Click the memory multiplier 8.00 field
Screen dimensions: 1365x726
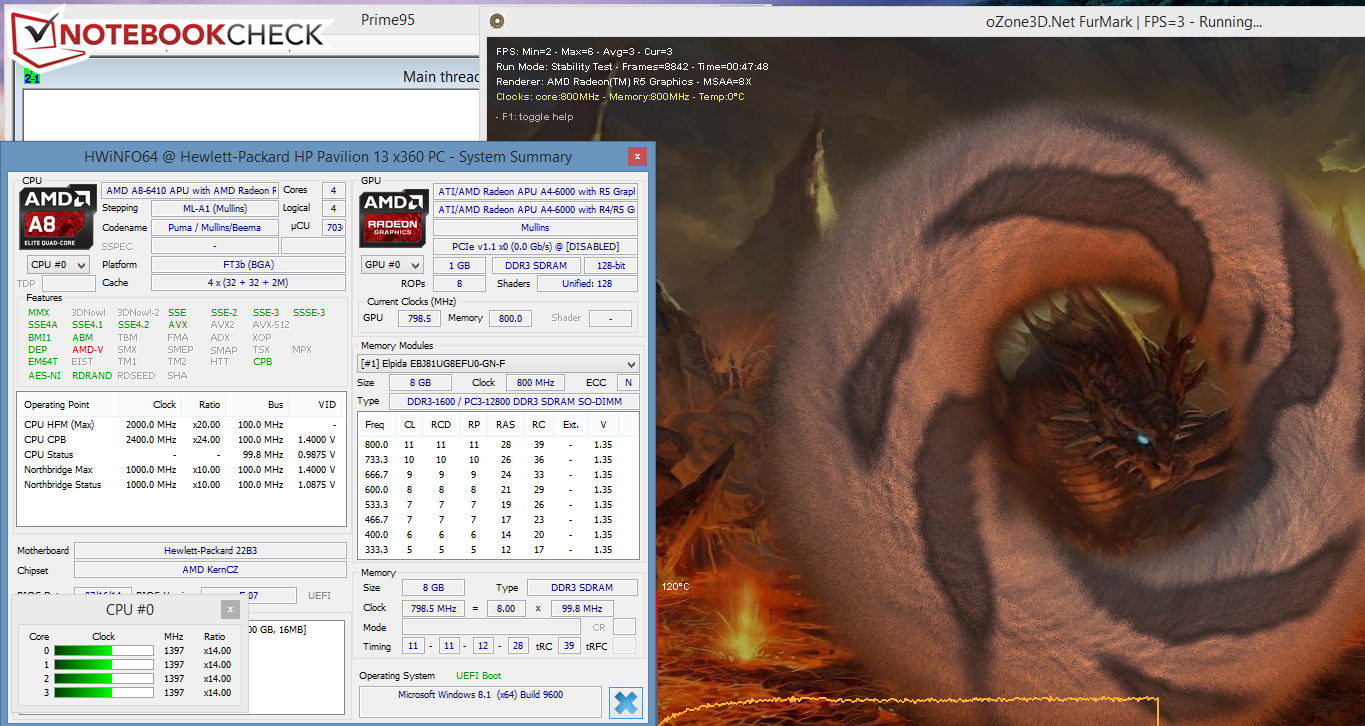[x=506, y=608]
